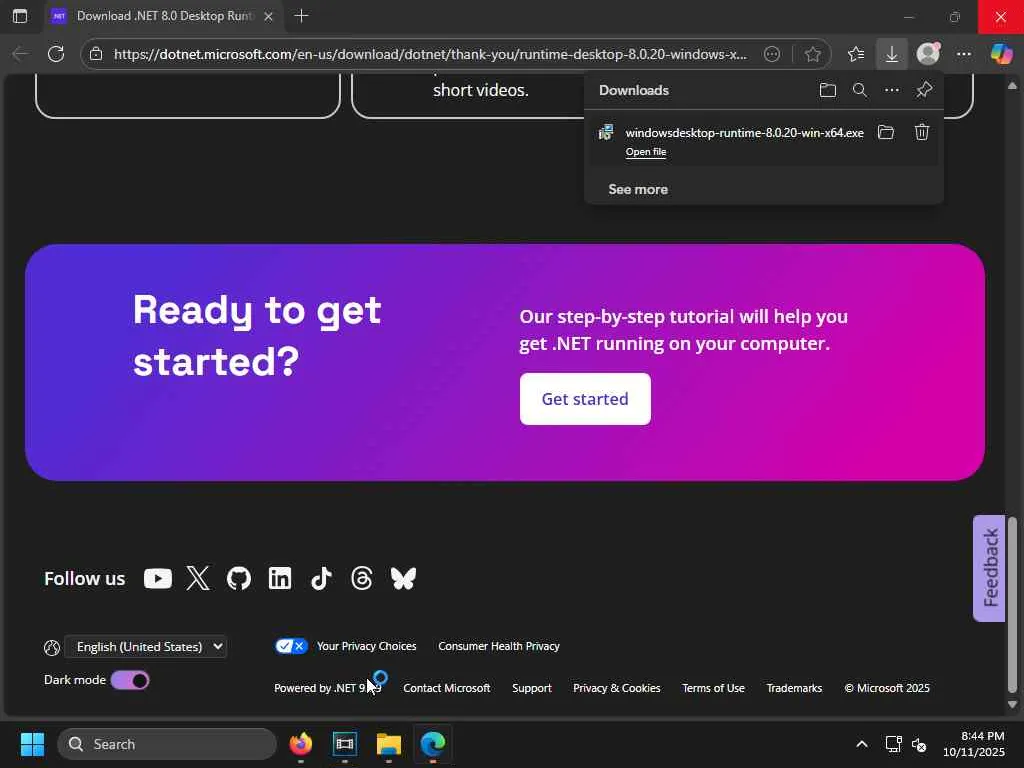
Task: Open Contact Microsoft footer link
Action: [x=447, y=688]
